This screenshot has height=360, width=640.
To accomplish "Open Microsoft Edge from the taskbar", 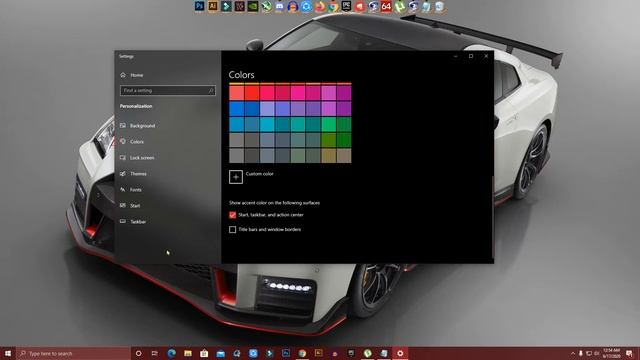I will (171, 353).
